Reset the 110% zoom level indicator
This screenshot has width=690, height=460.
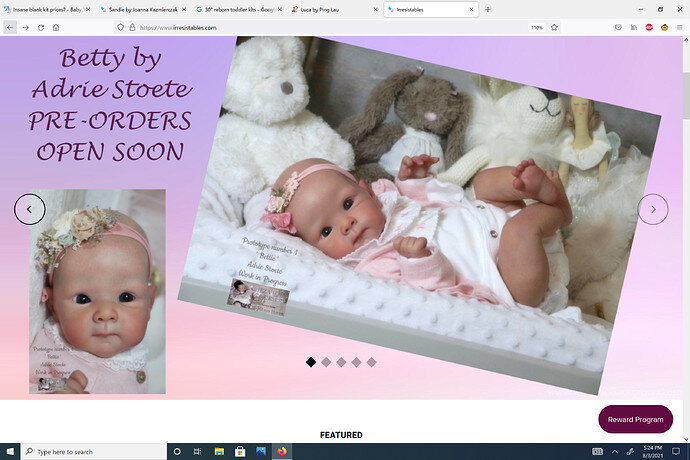pos(536,27)
